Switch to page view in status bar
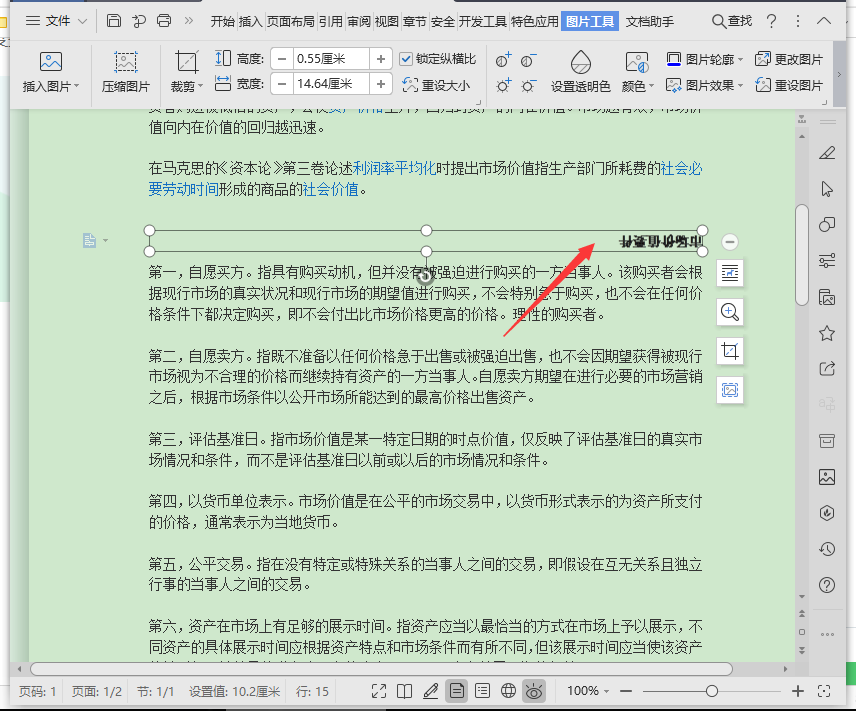856x711 pixels. (x=457, y=691)
